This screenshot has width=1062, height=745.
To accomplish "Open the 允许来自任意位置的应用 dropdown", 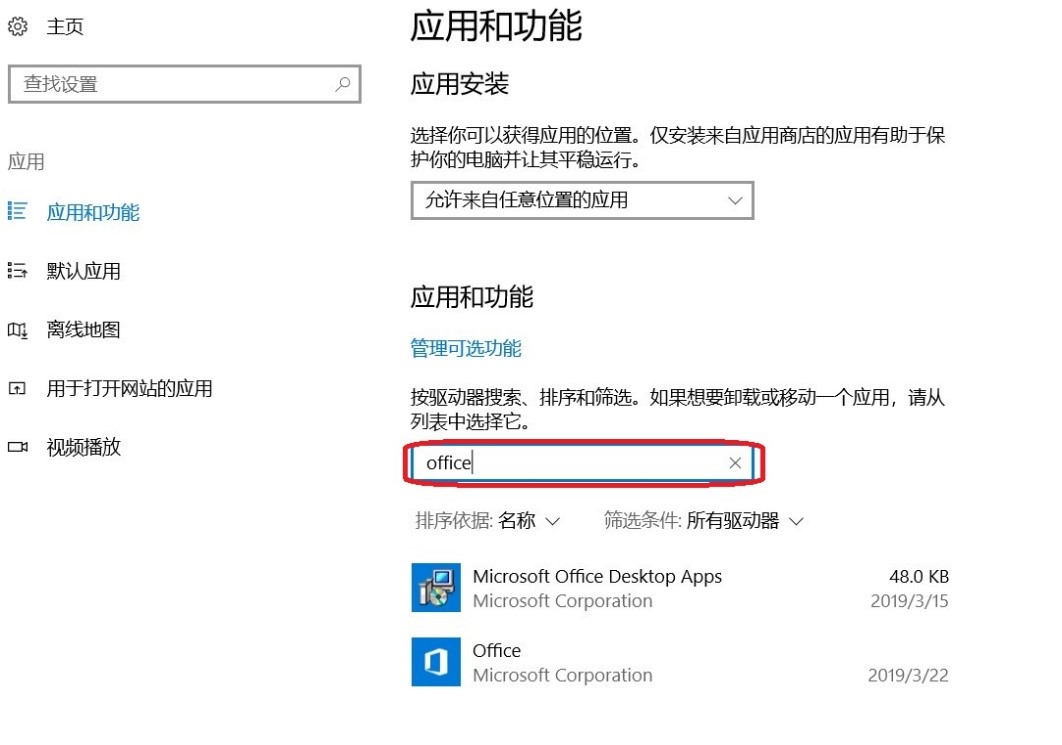I will pos(582,200).
